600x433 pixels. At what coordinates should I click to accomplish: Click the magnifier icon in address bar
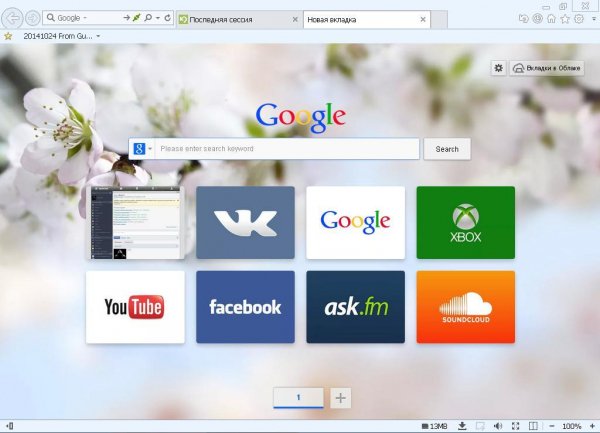click(x=51, y=17)
